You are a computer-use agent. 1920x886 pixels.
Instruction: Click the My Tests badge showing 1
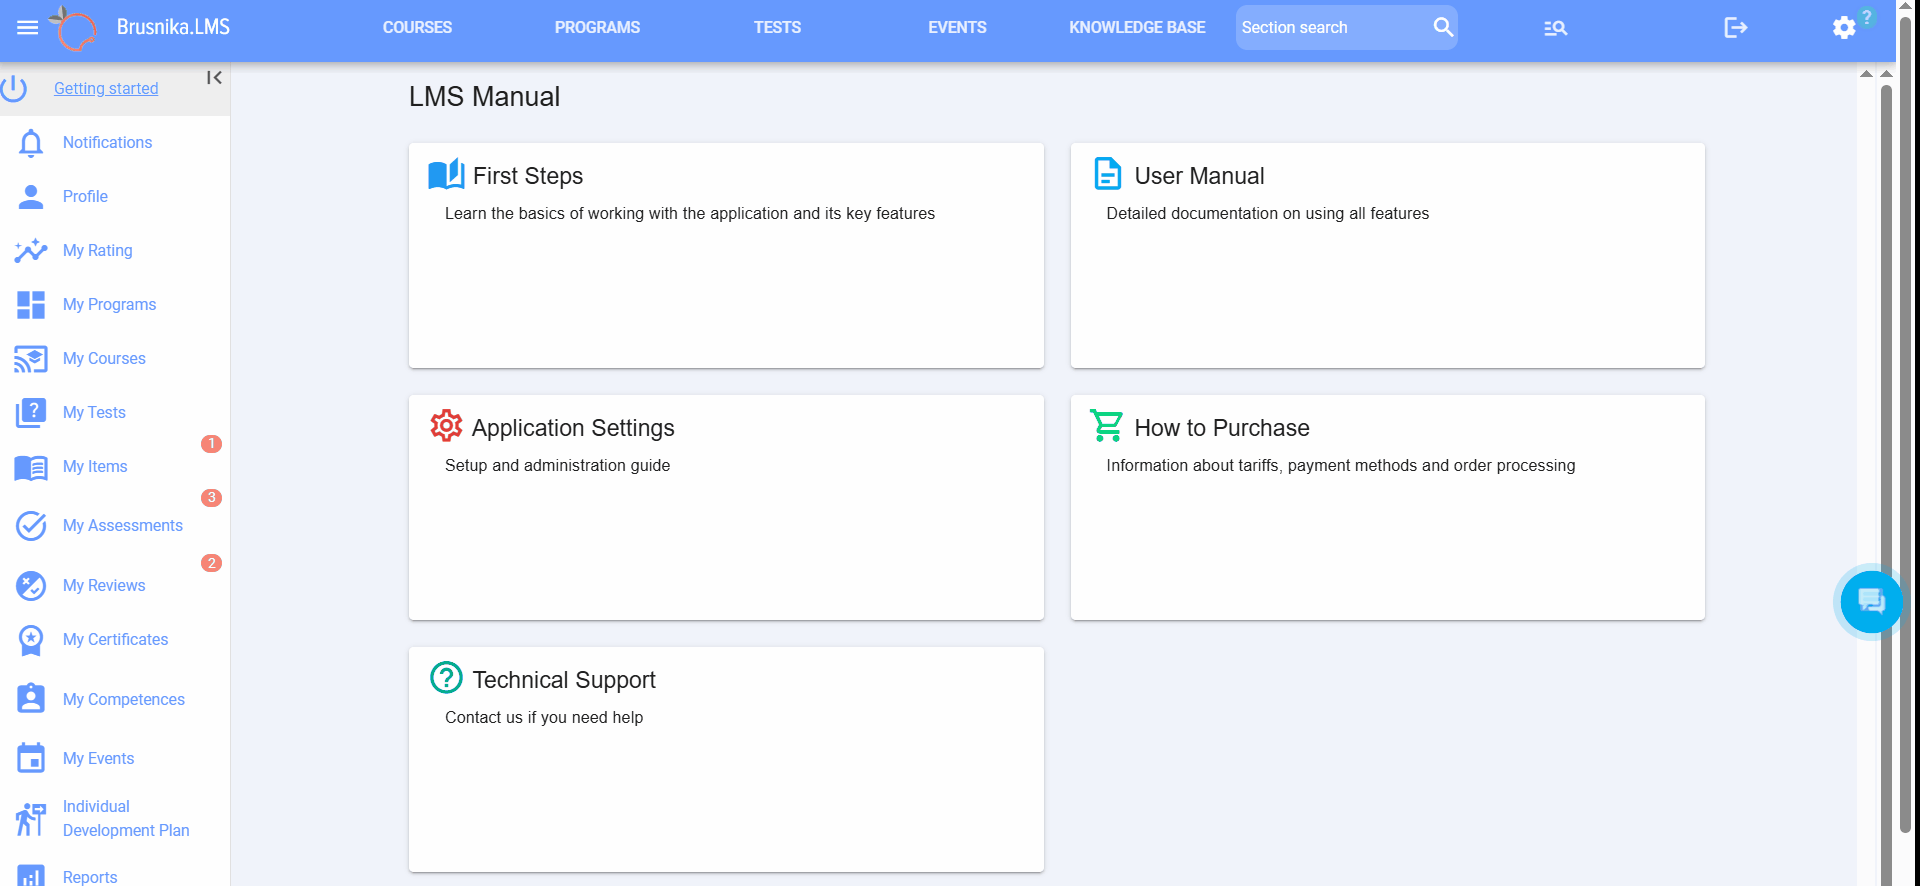211,444
